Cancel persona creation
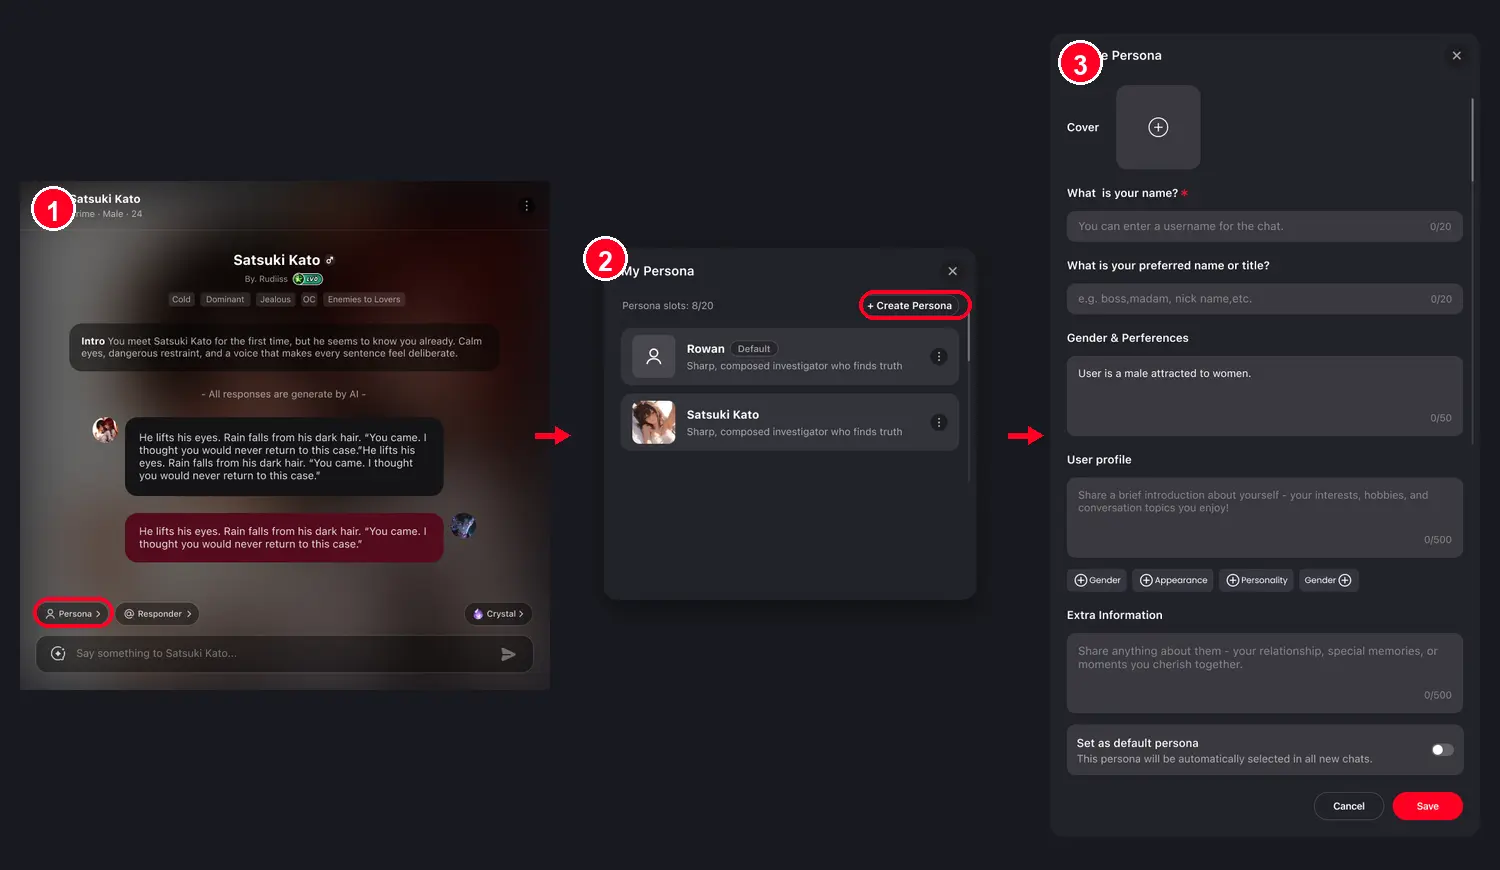The image size is (1500, 870). (x=1349, y=806)
